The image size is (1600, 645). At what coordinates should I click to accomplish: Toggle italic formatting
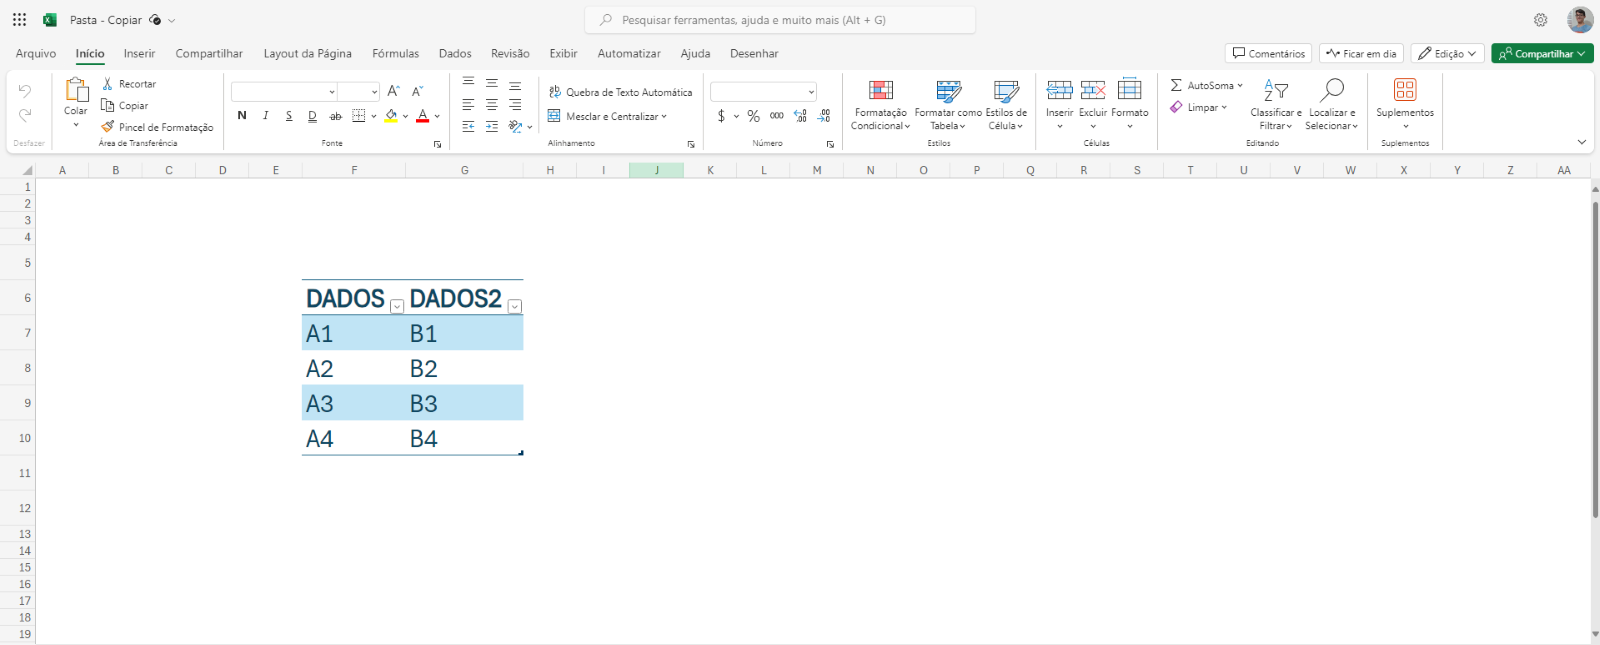[x=266, y=116]
